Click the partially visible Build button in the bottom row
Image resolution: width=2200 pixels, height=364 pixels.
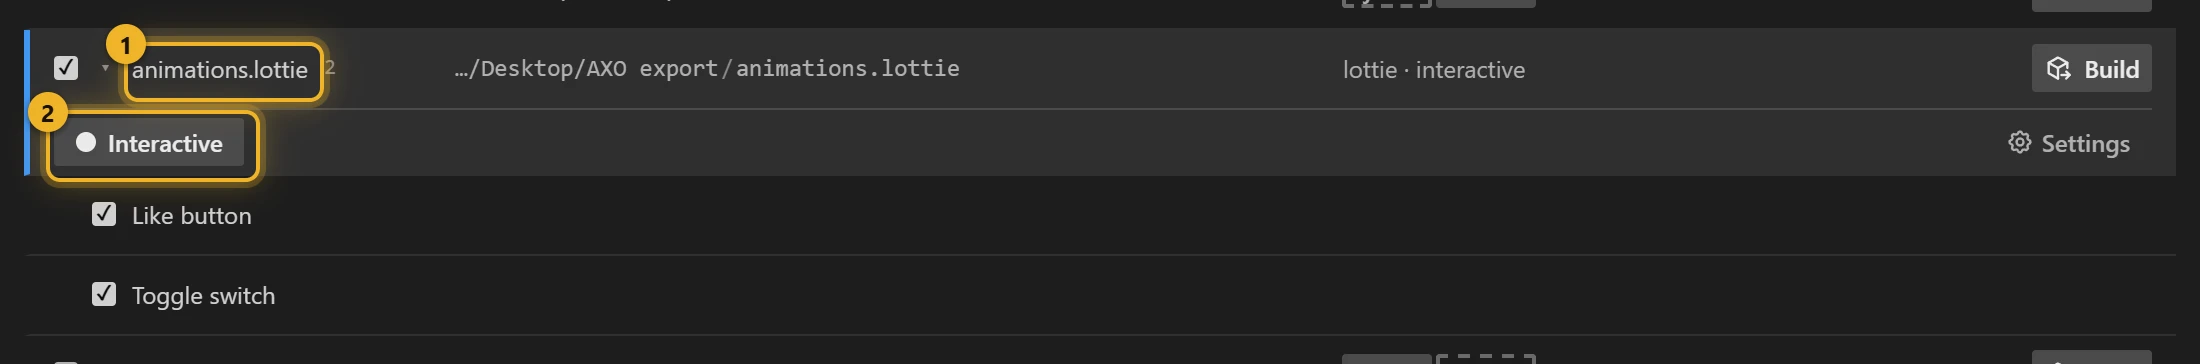point(2091,358)
